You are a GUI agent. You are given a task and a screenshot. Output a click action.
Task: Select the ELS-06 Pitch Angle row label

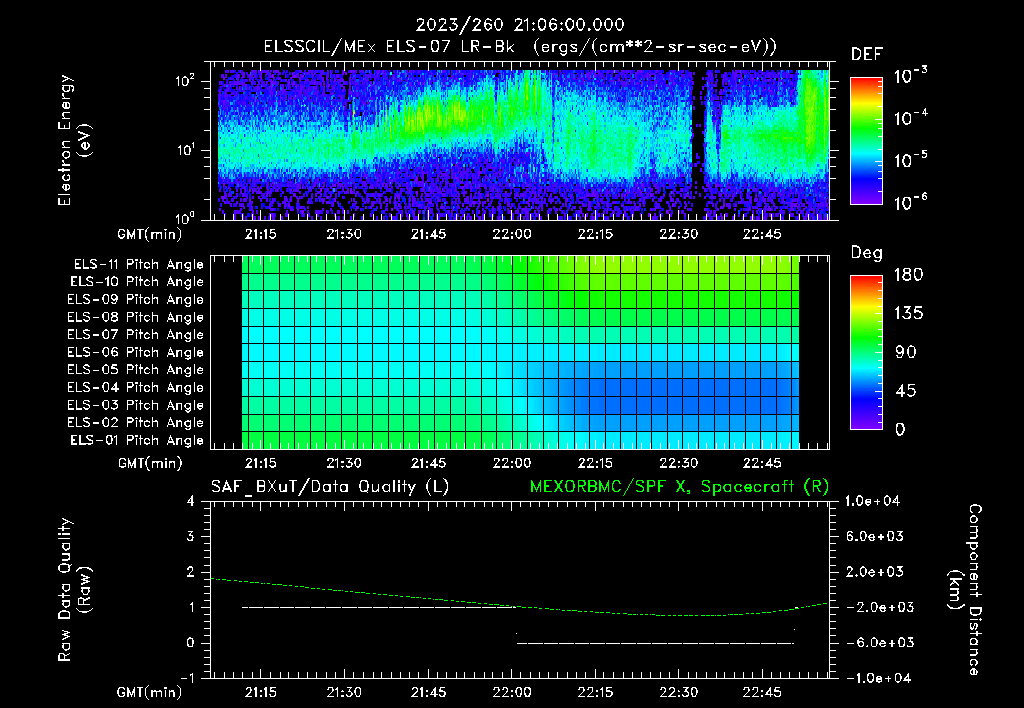(135, 352)
